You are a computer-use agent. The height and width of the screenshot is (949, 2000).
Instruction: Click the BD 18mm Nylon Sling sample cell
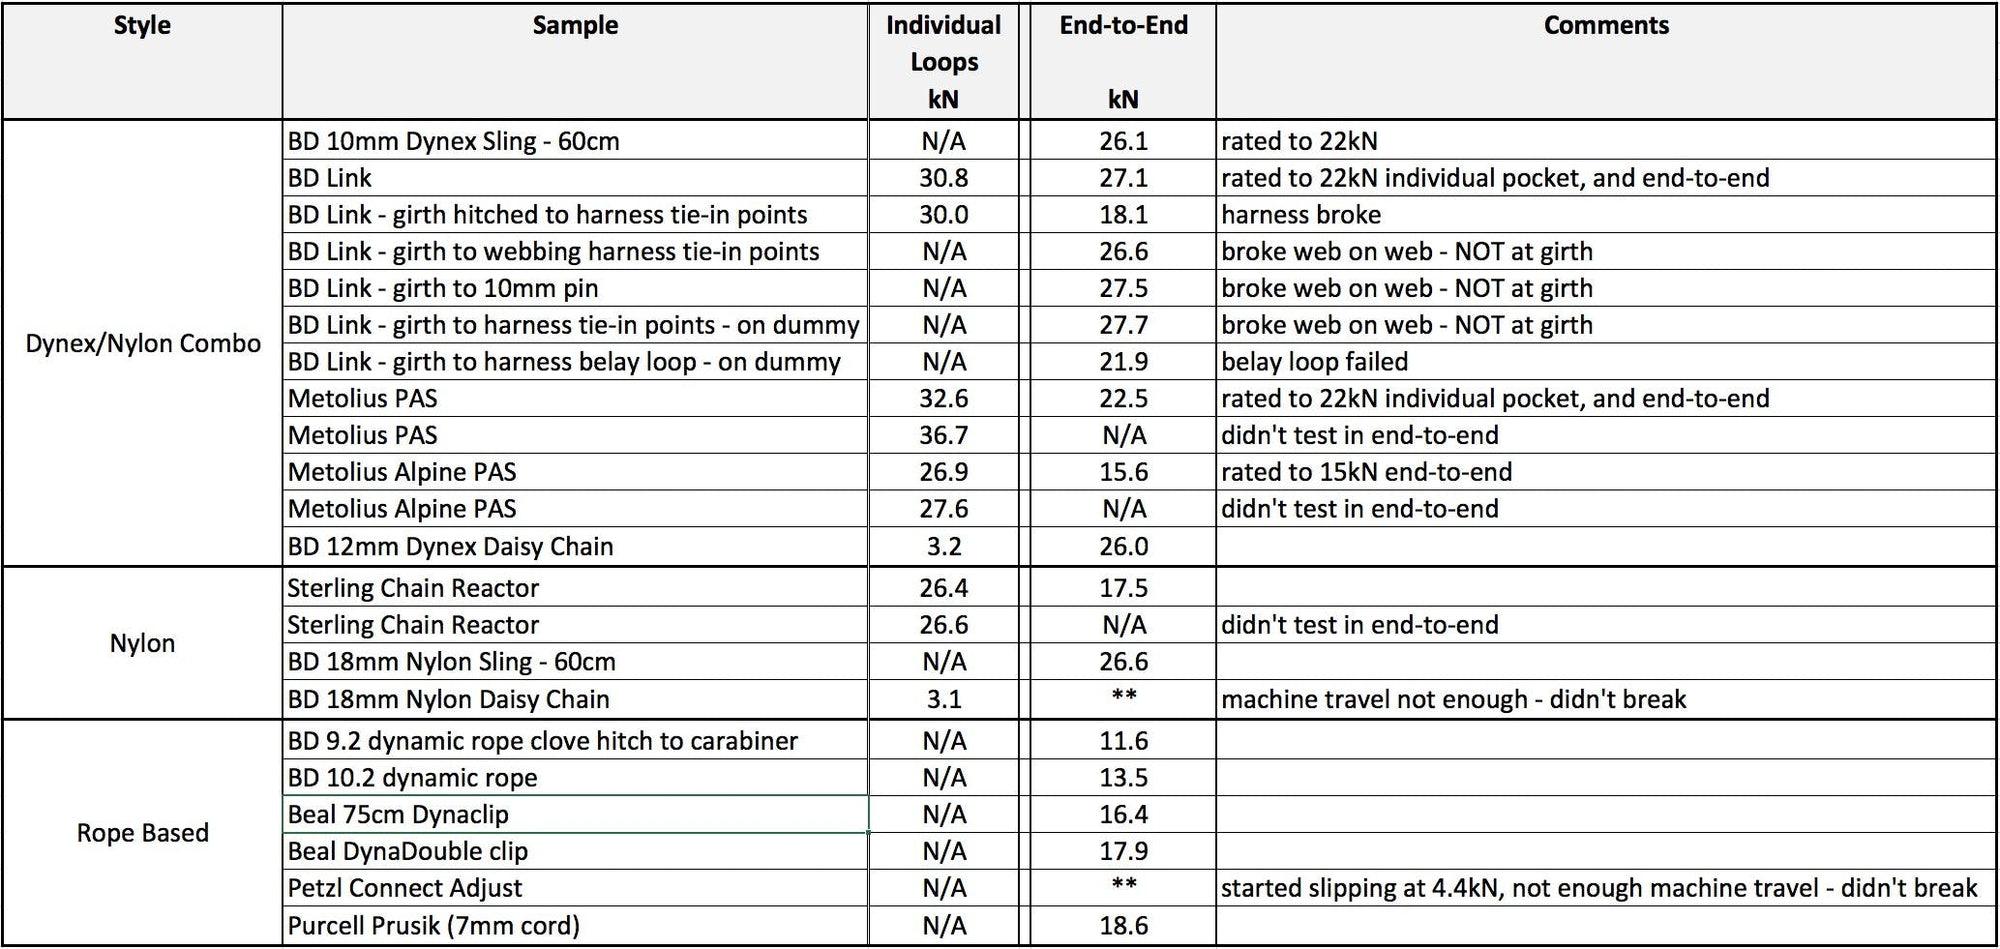point(452,662)
